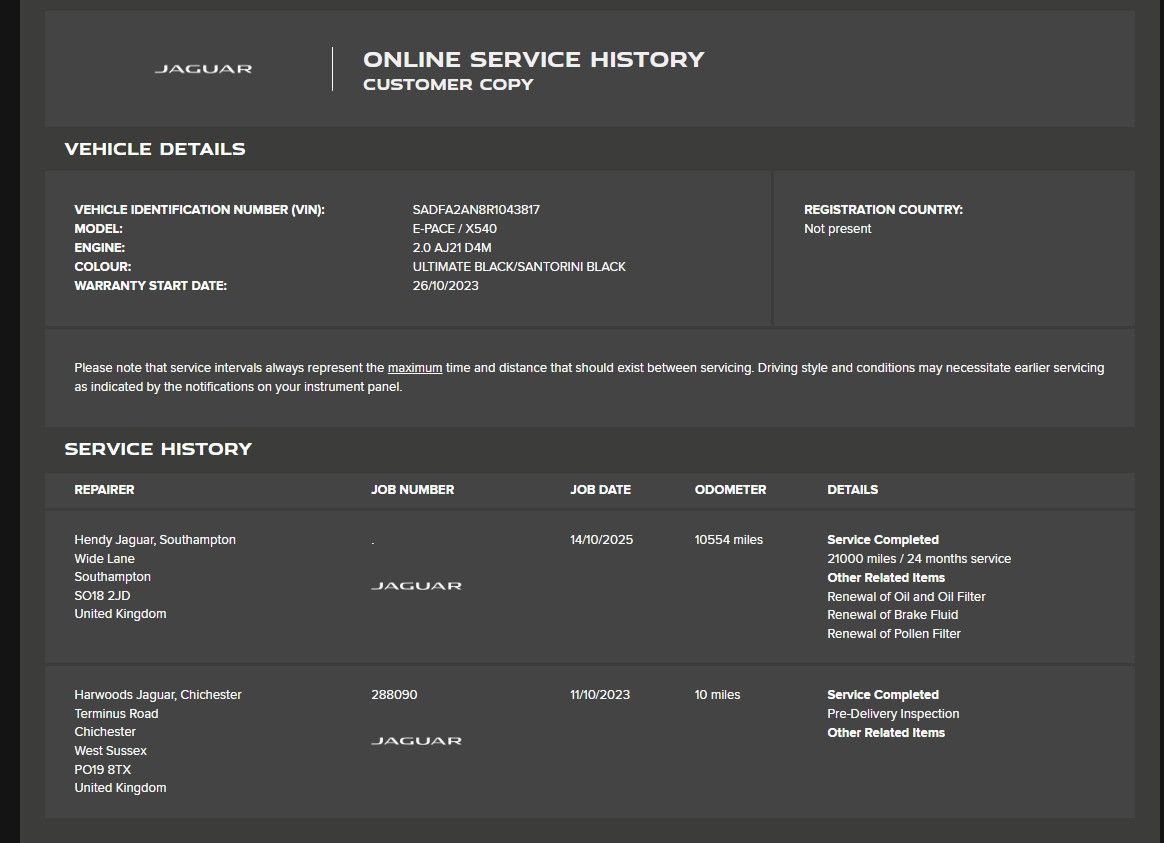Click repairer name Harwoods Jaguar, Chichester
Screen dimensions: 1164x843
pos(158,695)
